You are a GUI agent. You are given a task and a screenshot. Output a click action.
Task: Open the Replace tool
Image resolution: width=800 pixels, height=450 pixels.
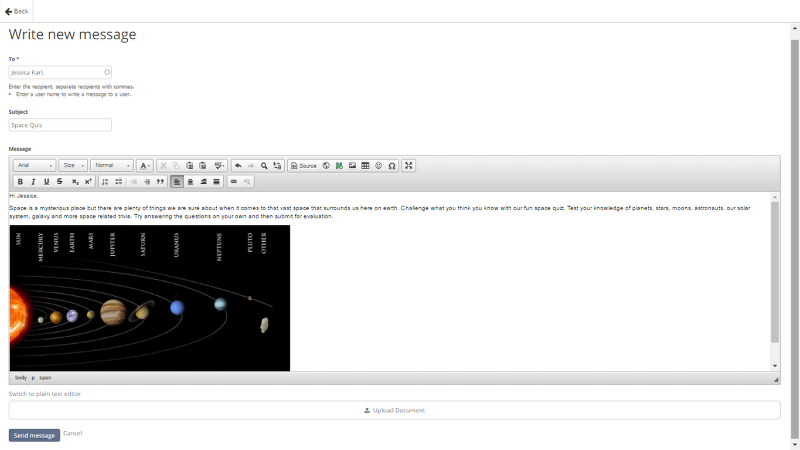click(x=277, y=166)
